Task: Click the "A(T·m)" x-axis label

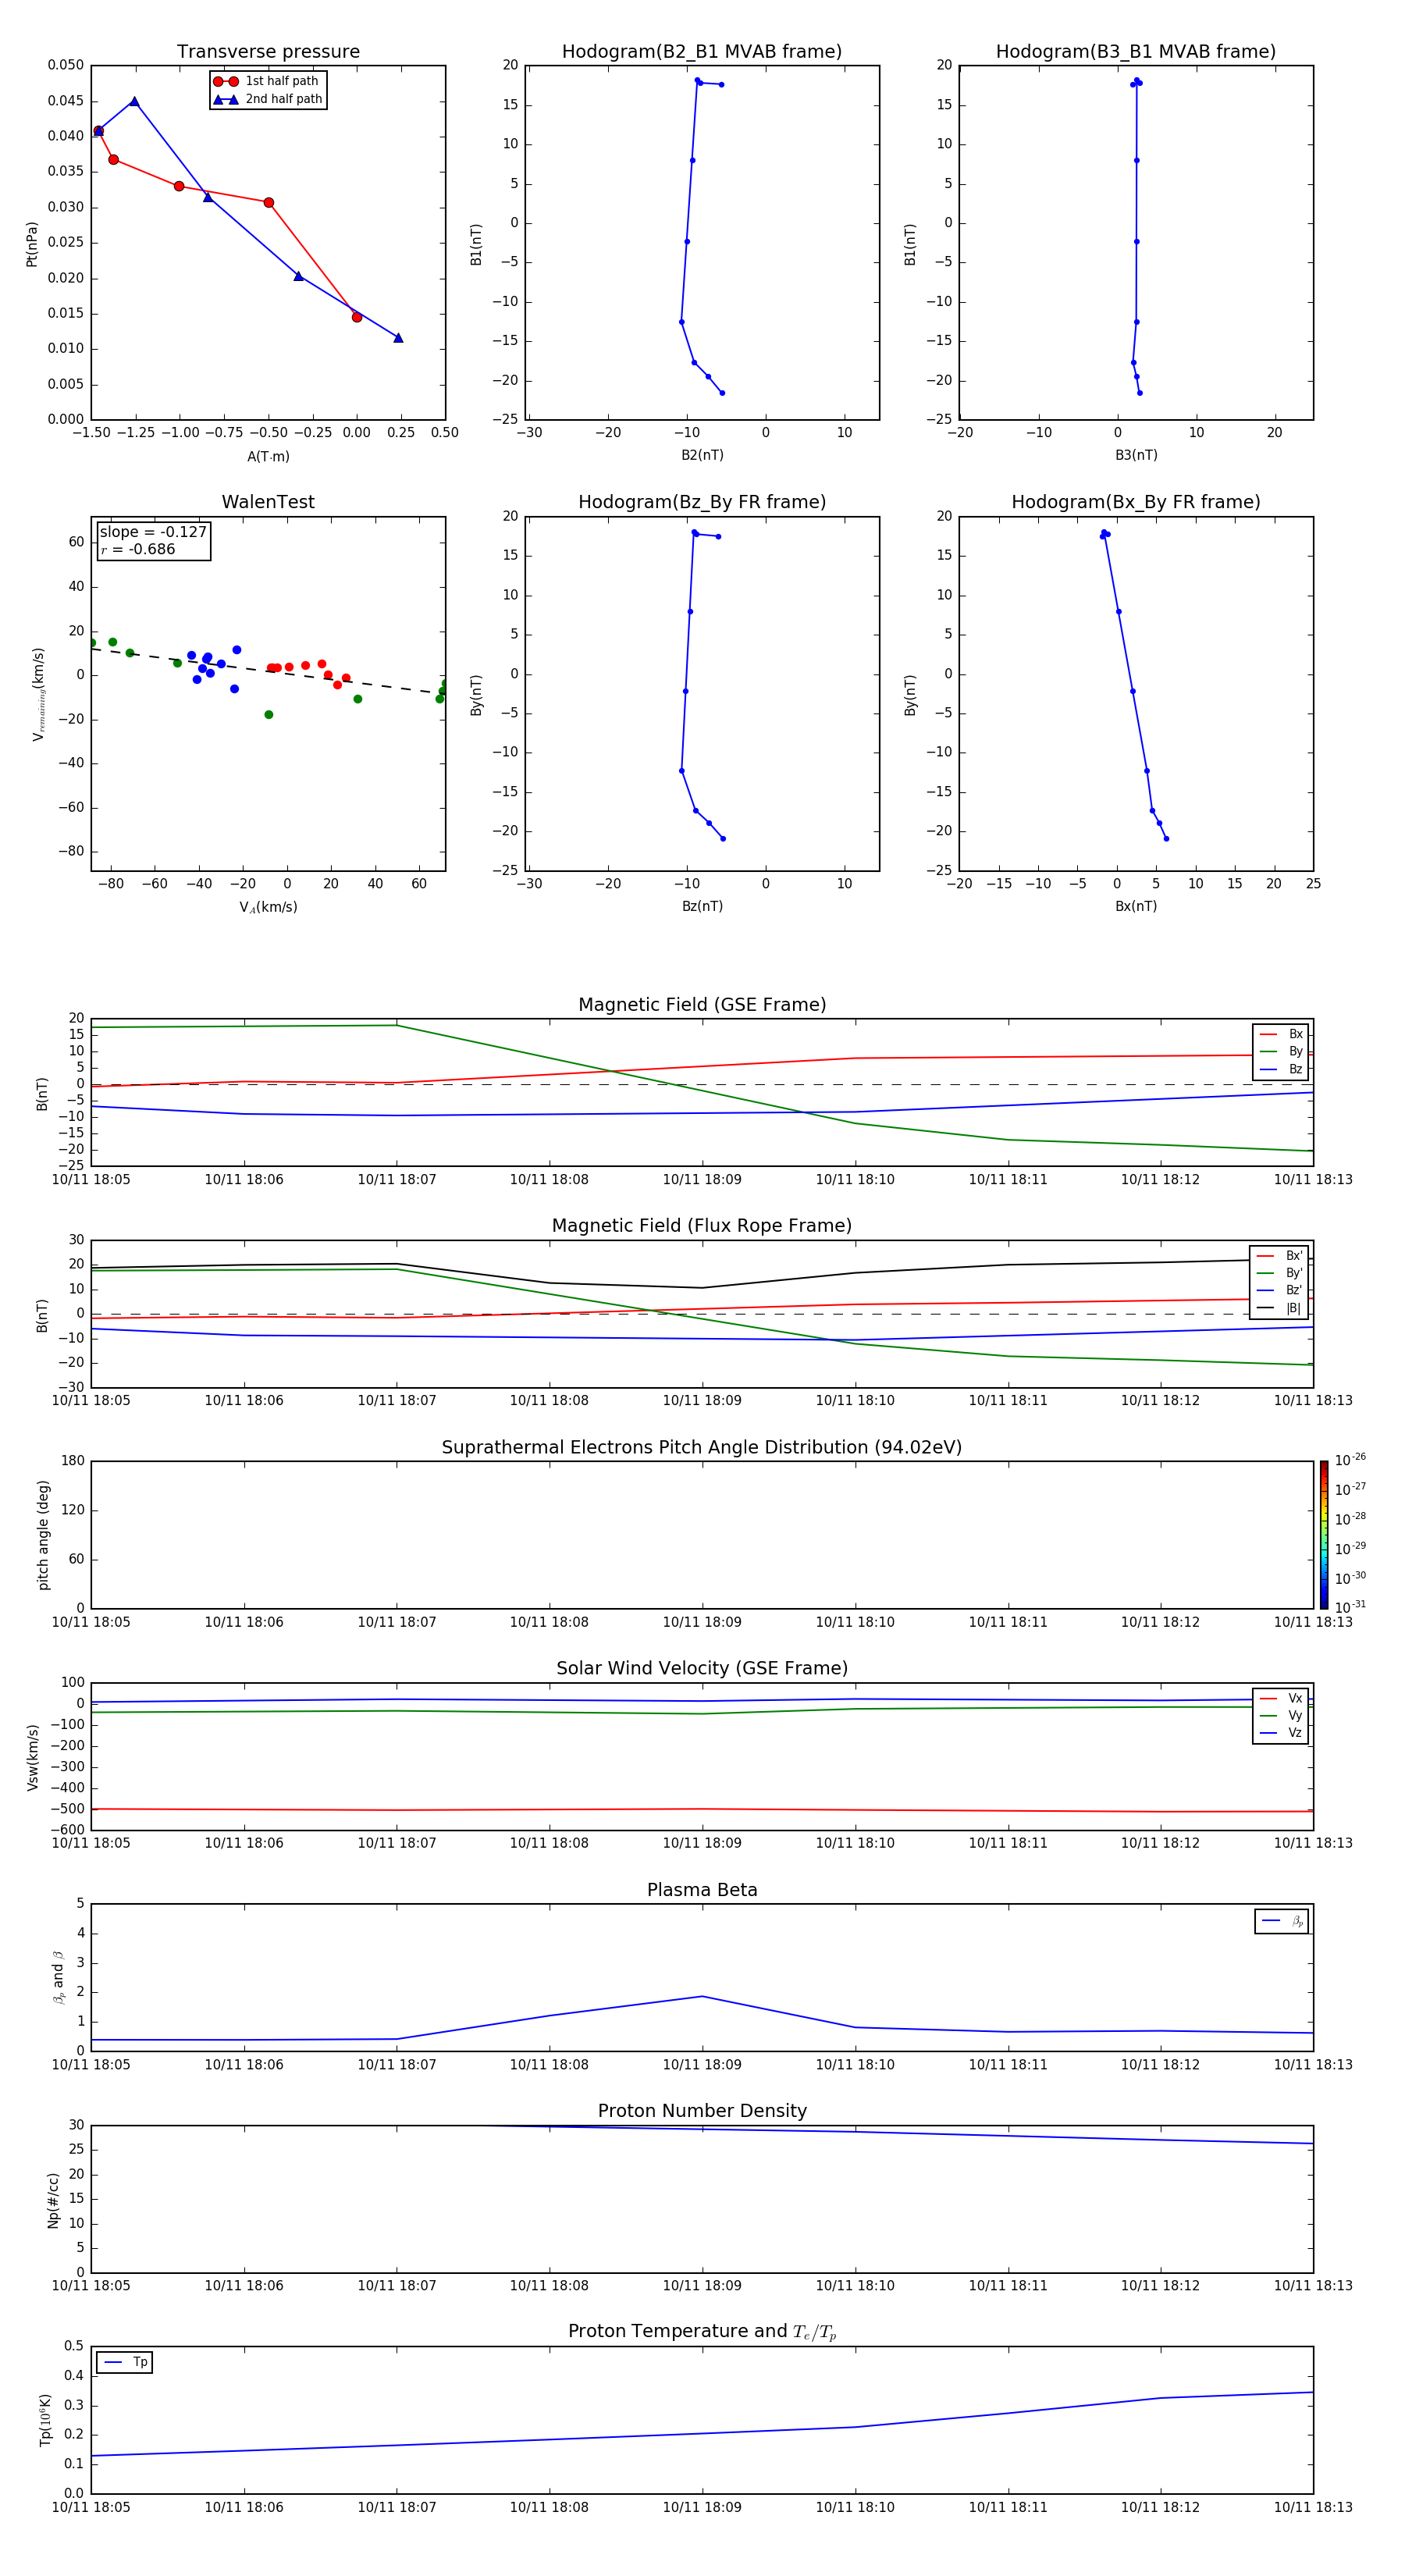Action: pyautogui.click(x=268, y=457)
